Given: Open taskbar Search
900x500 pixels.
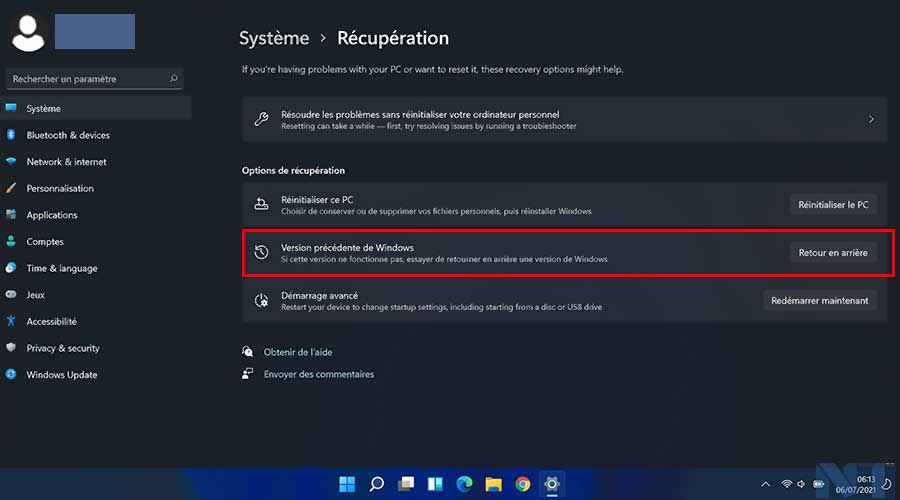Looking at the screenshot, I should click(x=377, y=484).
